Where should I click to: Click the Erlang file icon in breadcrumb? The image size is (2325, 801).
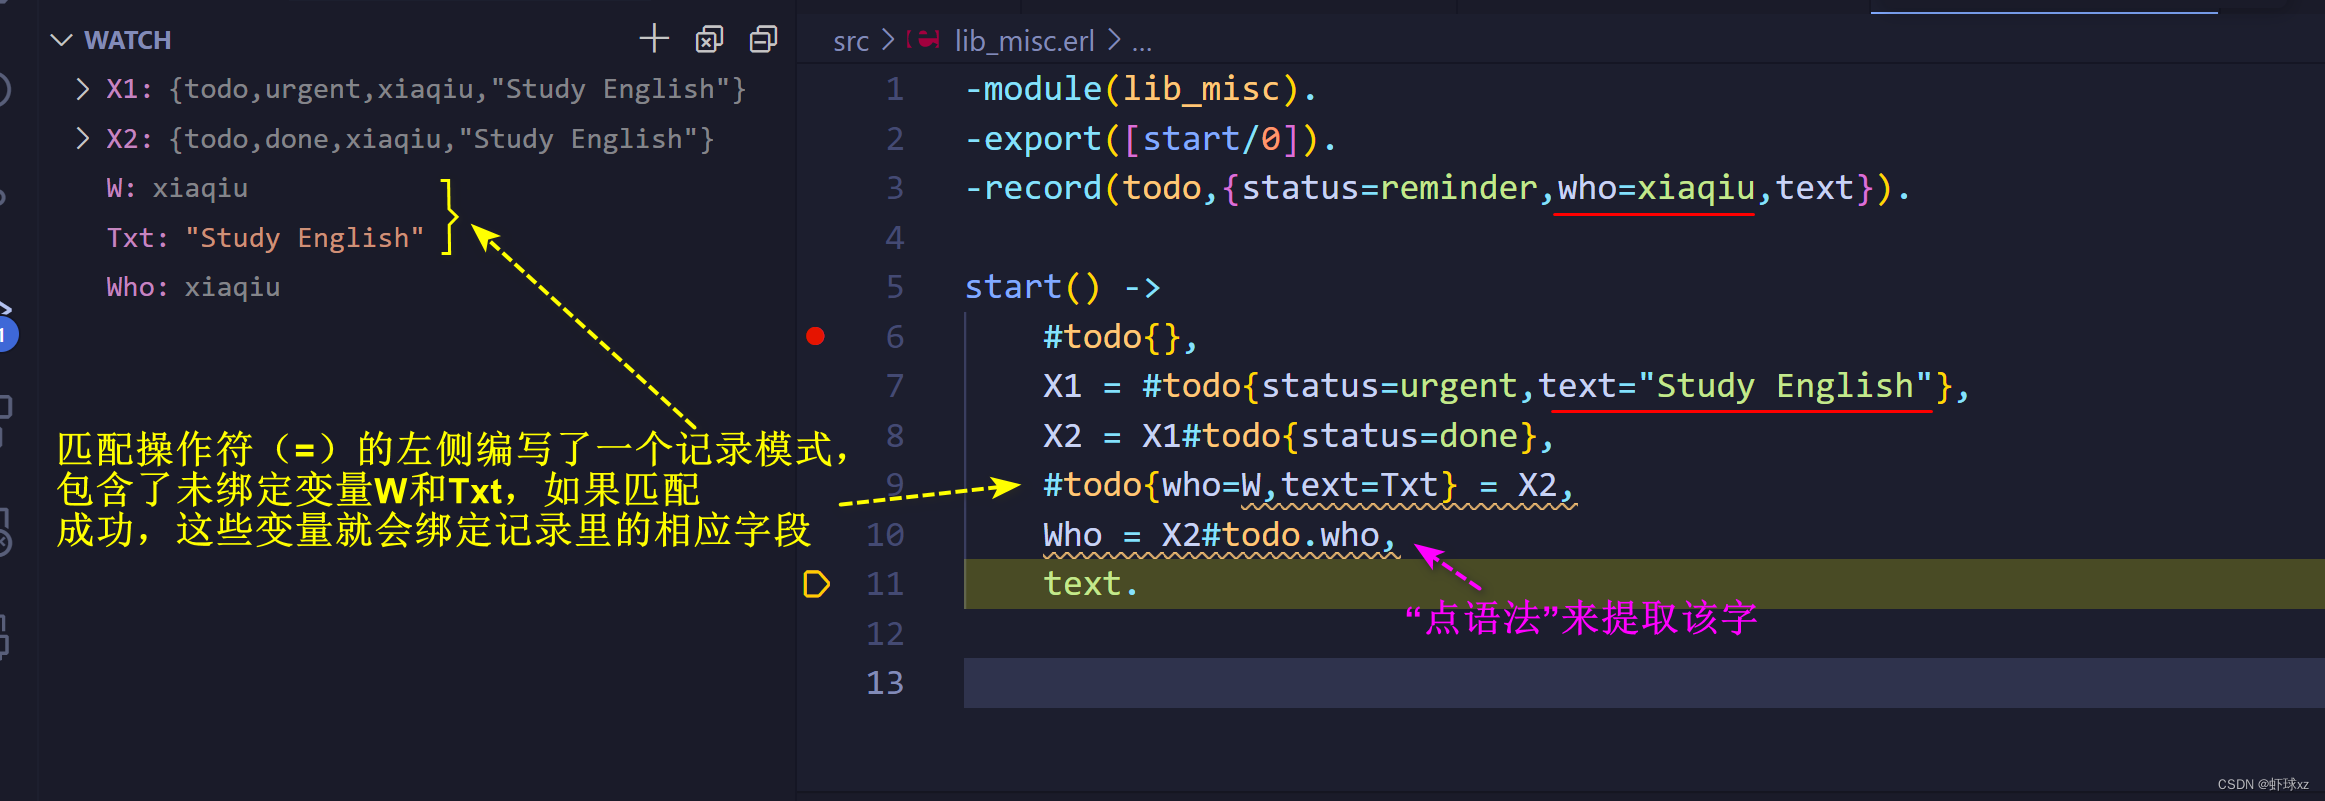[x=923, y=40]
